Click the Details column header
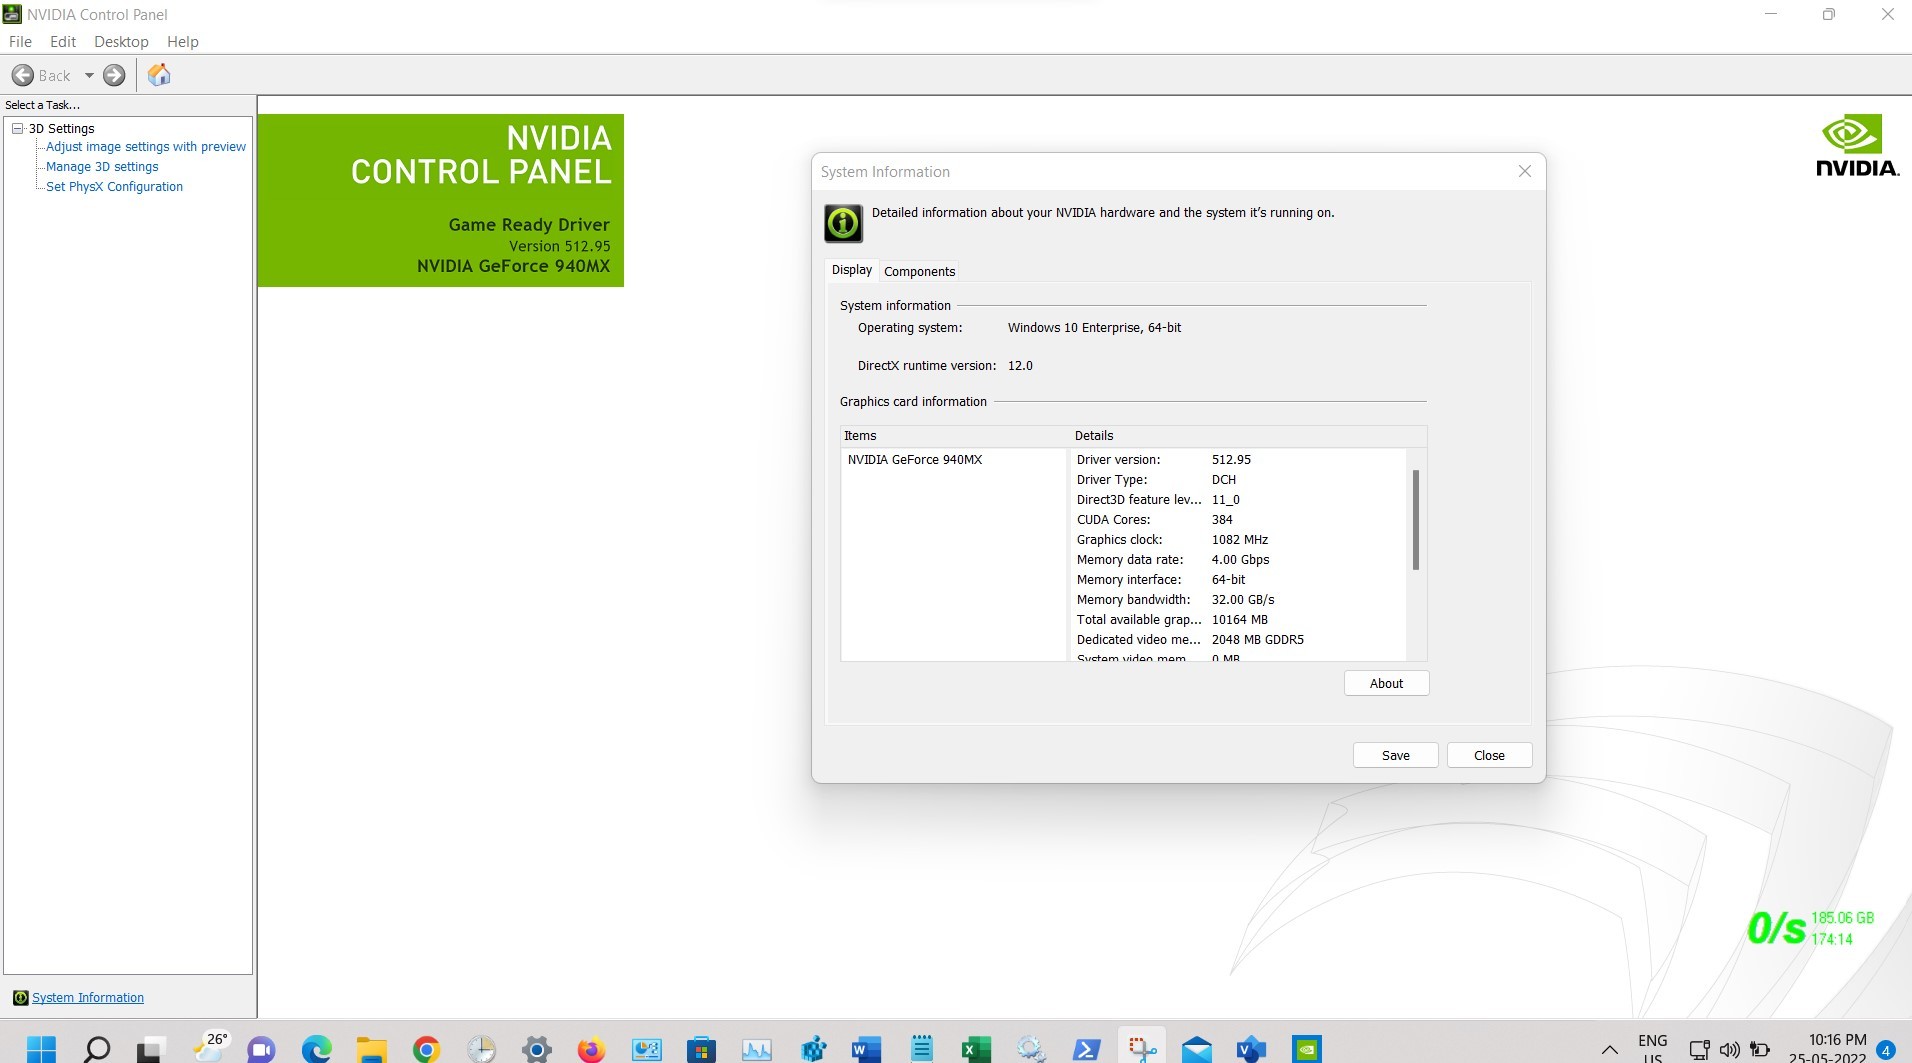This screenshot has width=1912, height=1063. (x=1248, y=435)
